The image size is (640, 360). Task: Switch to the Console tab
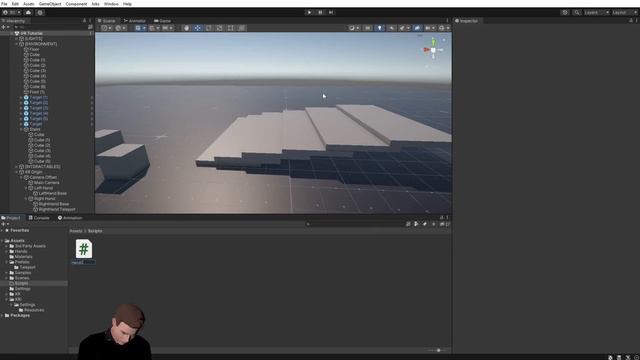(39, 218)
